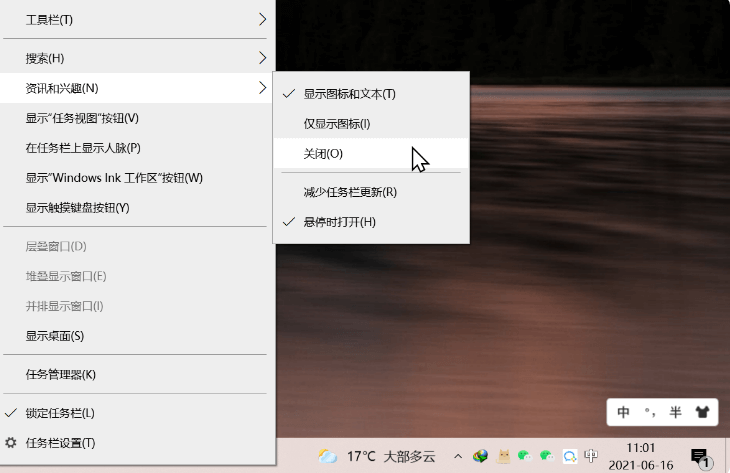This screenshot has height=473, width=730.
Task: Click the cat tray icon
Action: (x=503, y=456)
